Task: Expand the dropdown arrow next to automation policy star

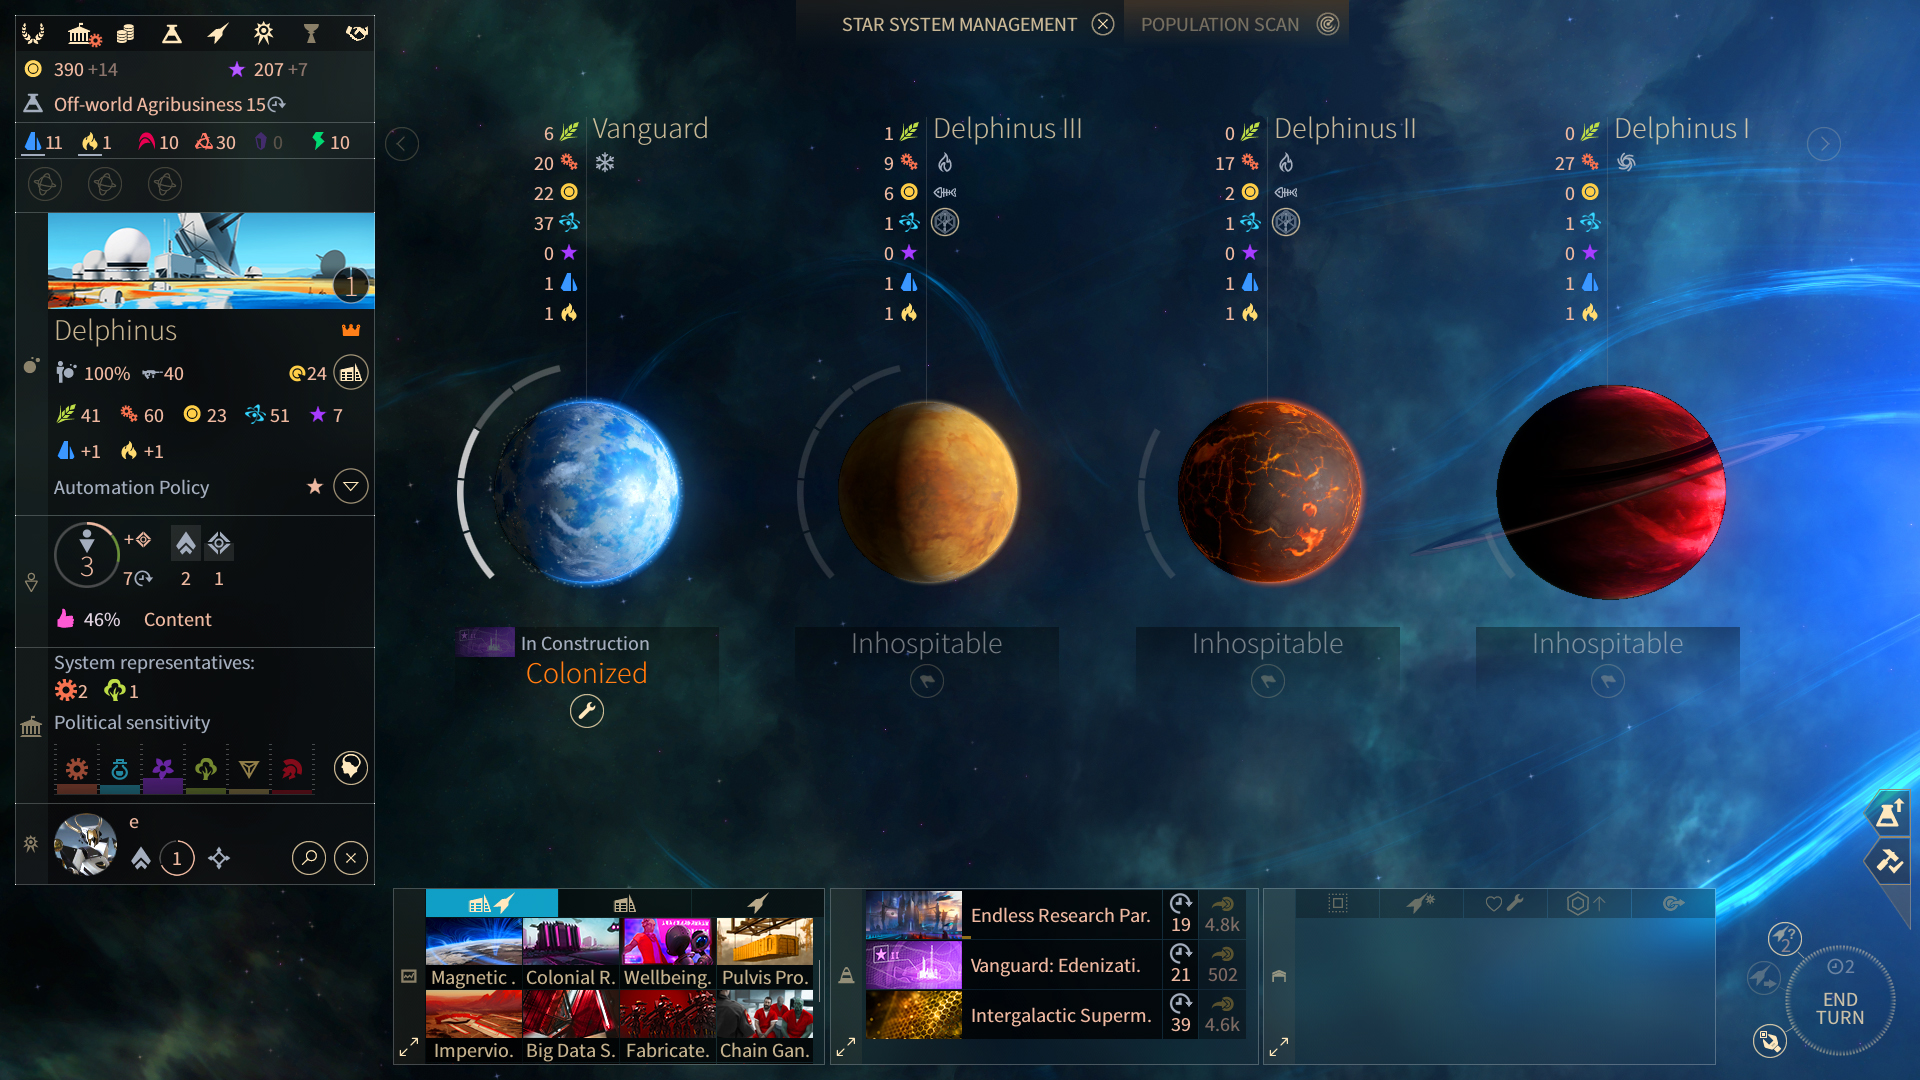Action: [351, 489]
